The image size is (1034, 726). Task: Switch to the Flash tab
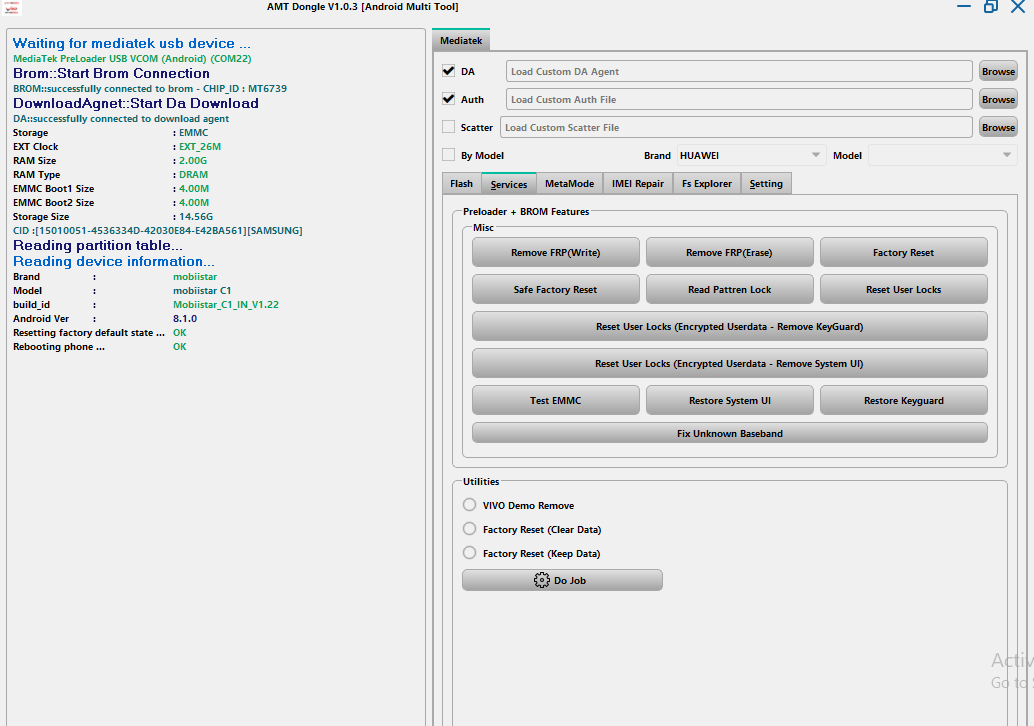pos(462,183)
